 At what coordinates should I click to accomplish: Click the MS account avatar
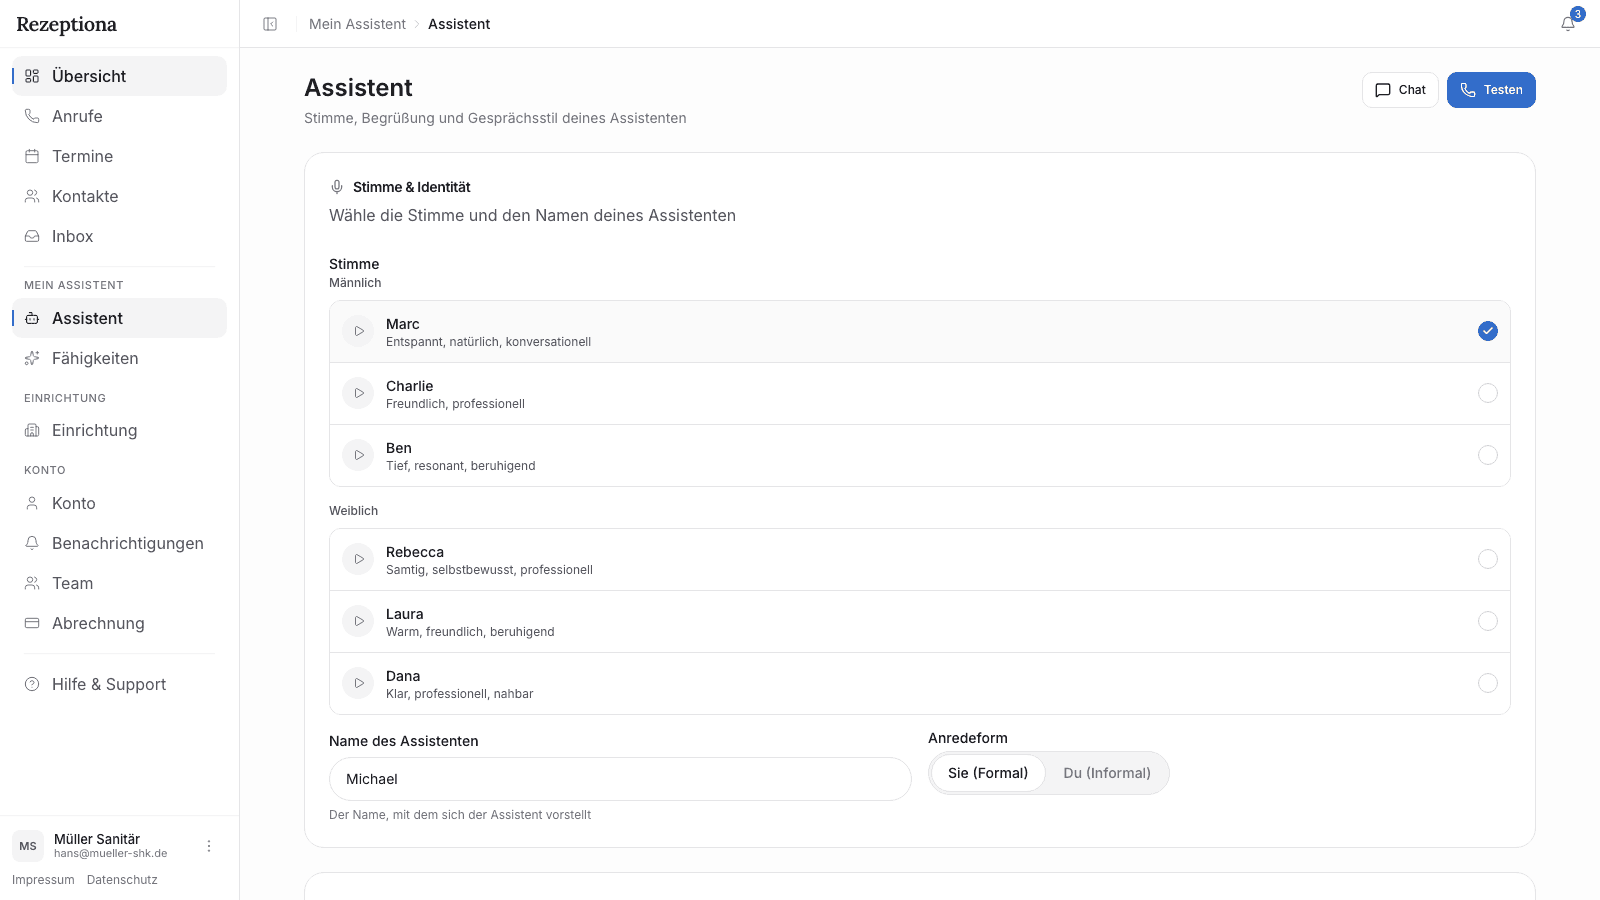coord(28,846)
